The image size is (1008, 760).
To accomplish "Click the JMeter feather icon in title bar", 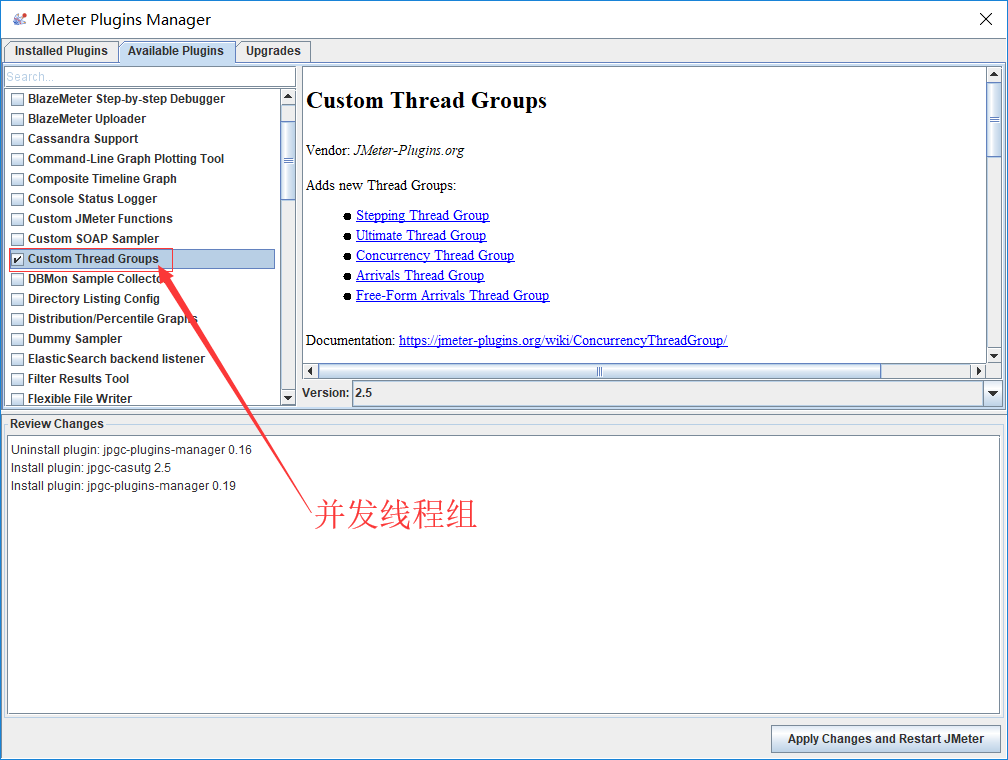I will (20, 19).
